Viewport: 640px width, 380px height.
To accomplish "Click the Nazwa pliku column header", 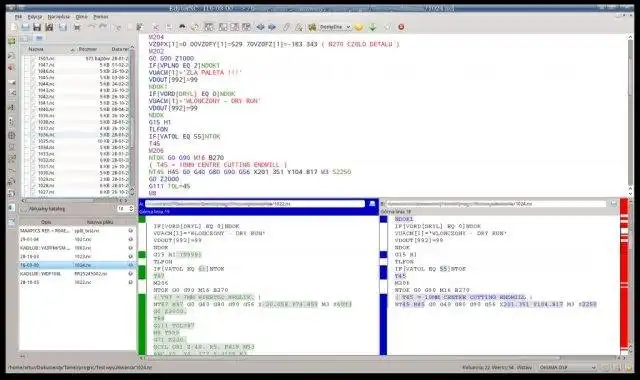I will [100, 222].
